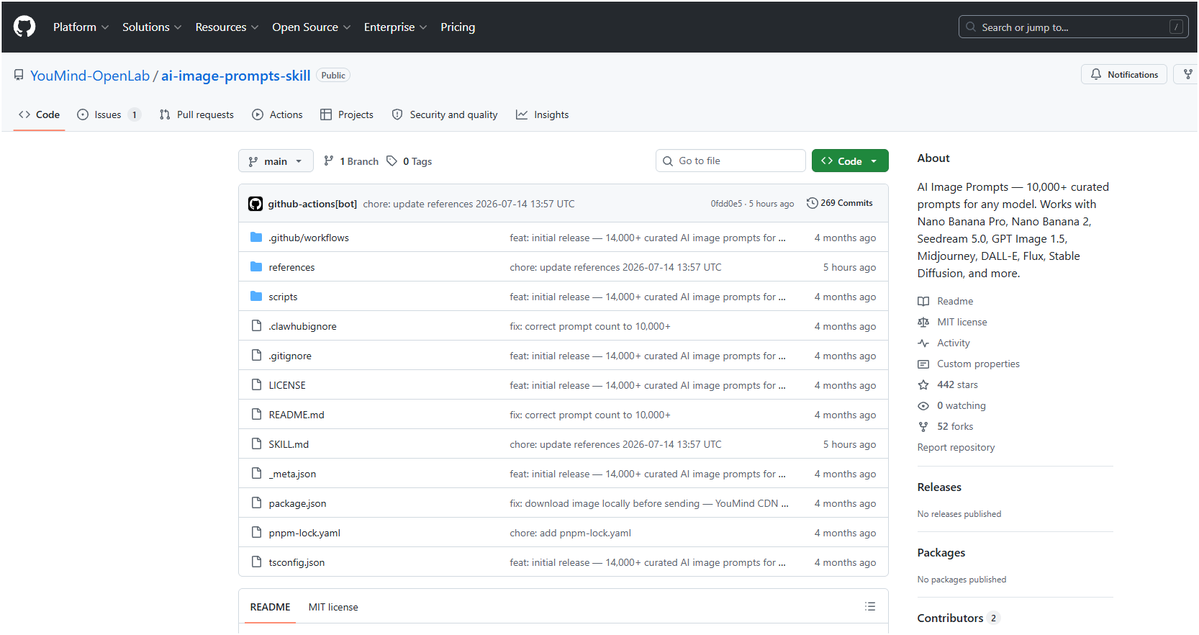Viewport: 1199px width, 635px height.
Task: Open the SKILL.md file
Action: click(289, 444)
